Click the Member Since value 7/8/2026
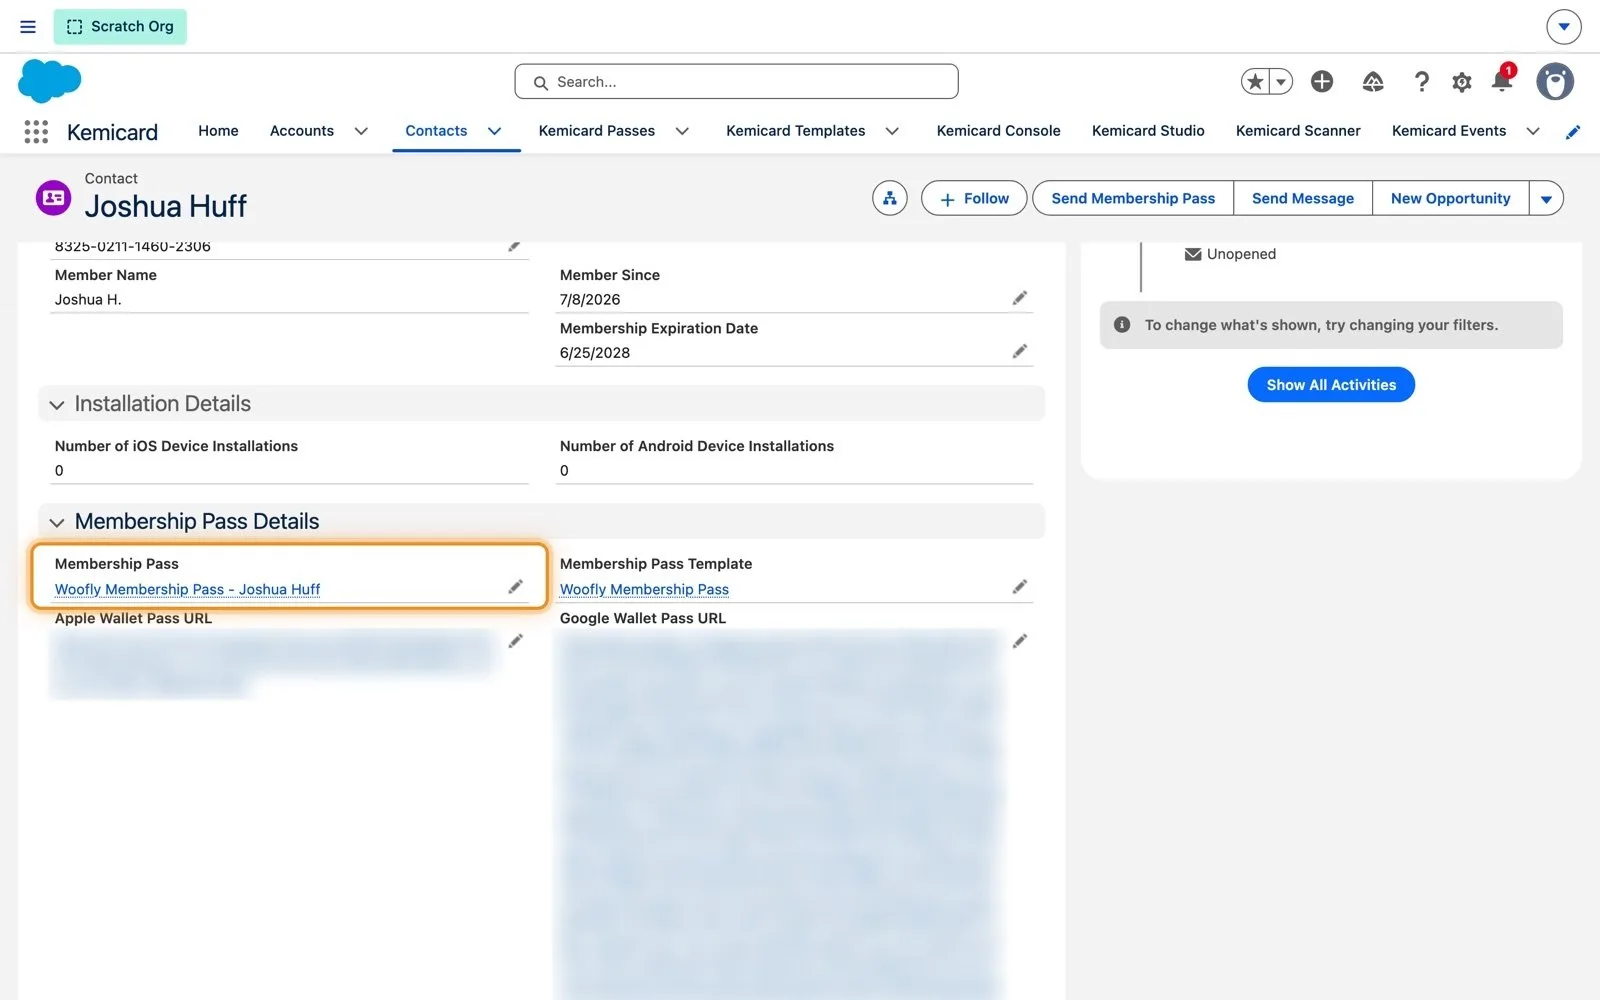The image size is (1600, 1000). (590, 299)
